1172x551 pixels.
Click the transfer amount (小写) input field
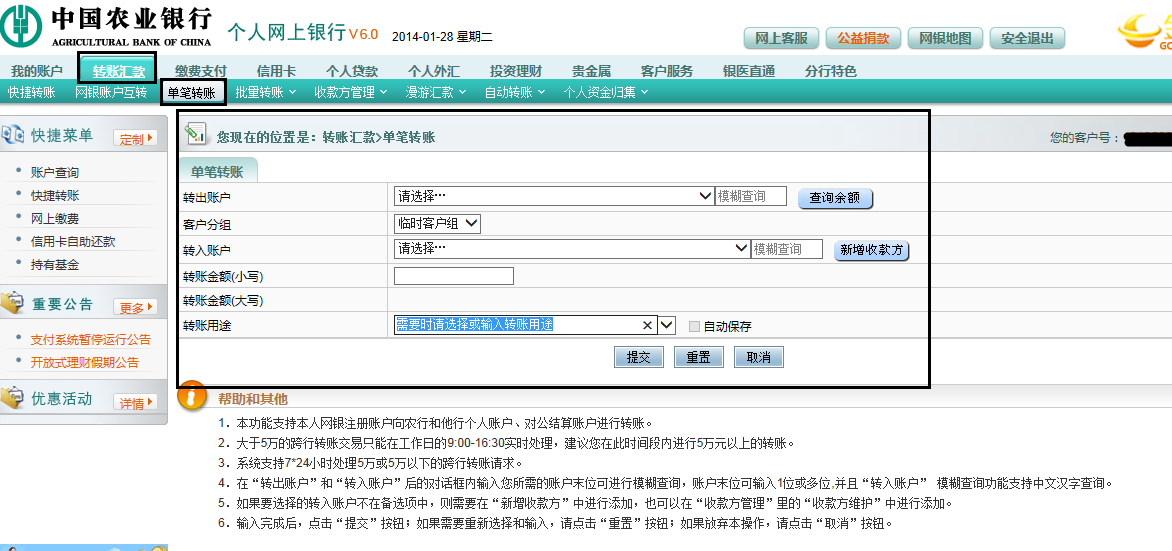tap(453, 276)
